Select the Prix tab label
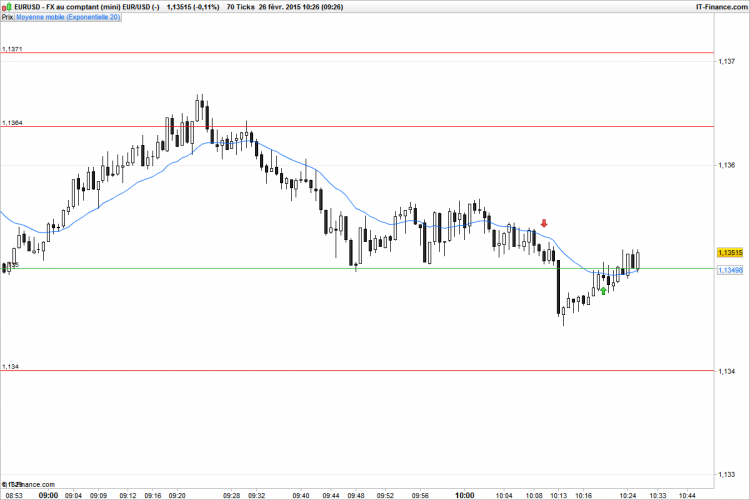The height and width of the screenshot is (500, 750). tap(7, 17)
